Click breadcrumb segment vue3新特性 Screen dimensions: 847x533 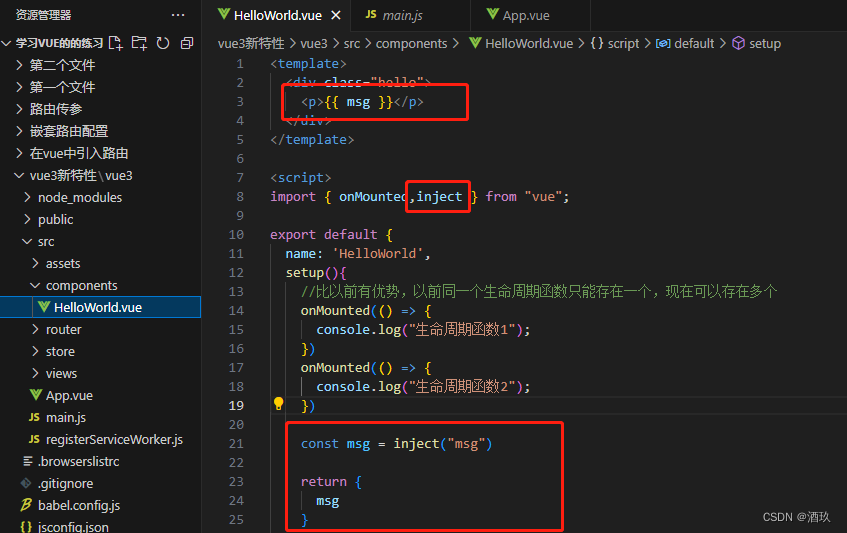[x=251, y=43]
